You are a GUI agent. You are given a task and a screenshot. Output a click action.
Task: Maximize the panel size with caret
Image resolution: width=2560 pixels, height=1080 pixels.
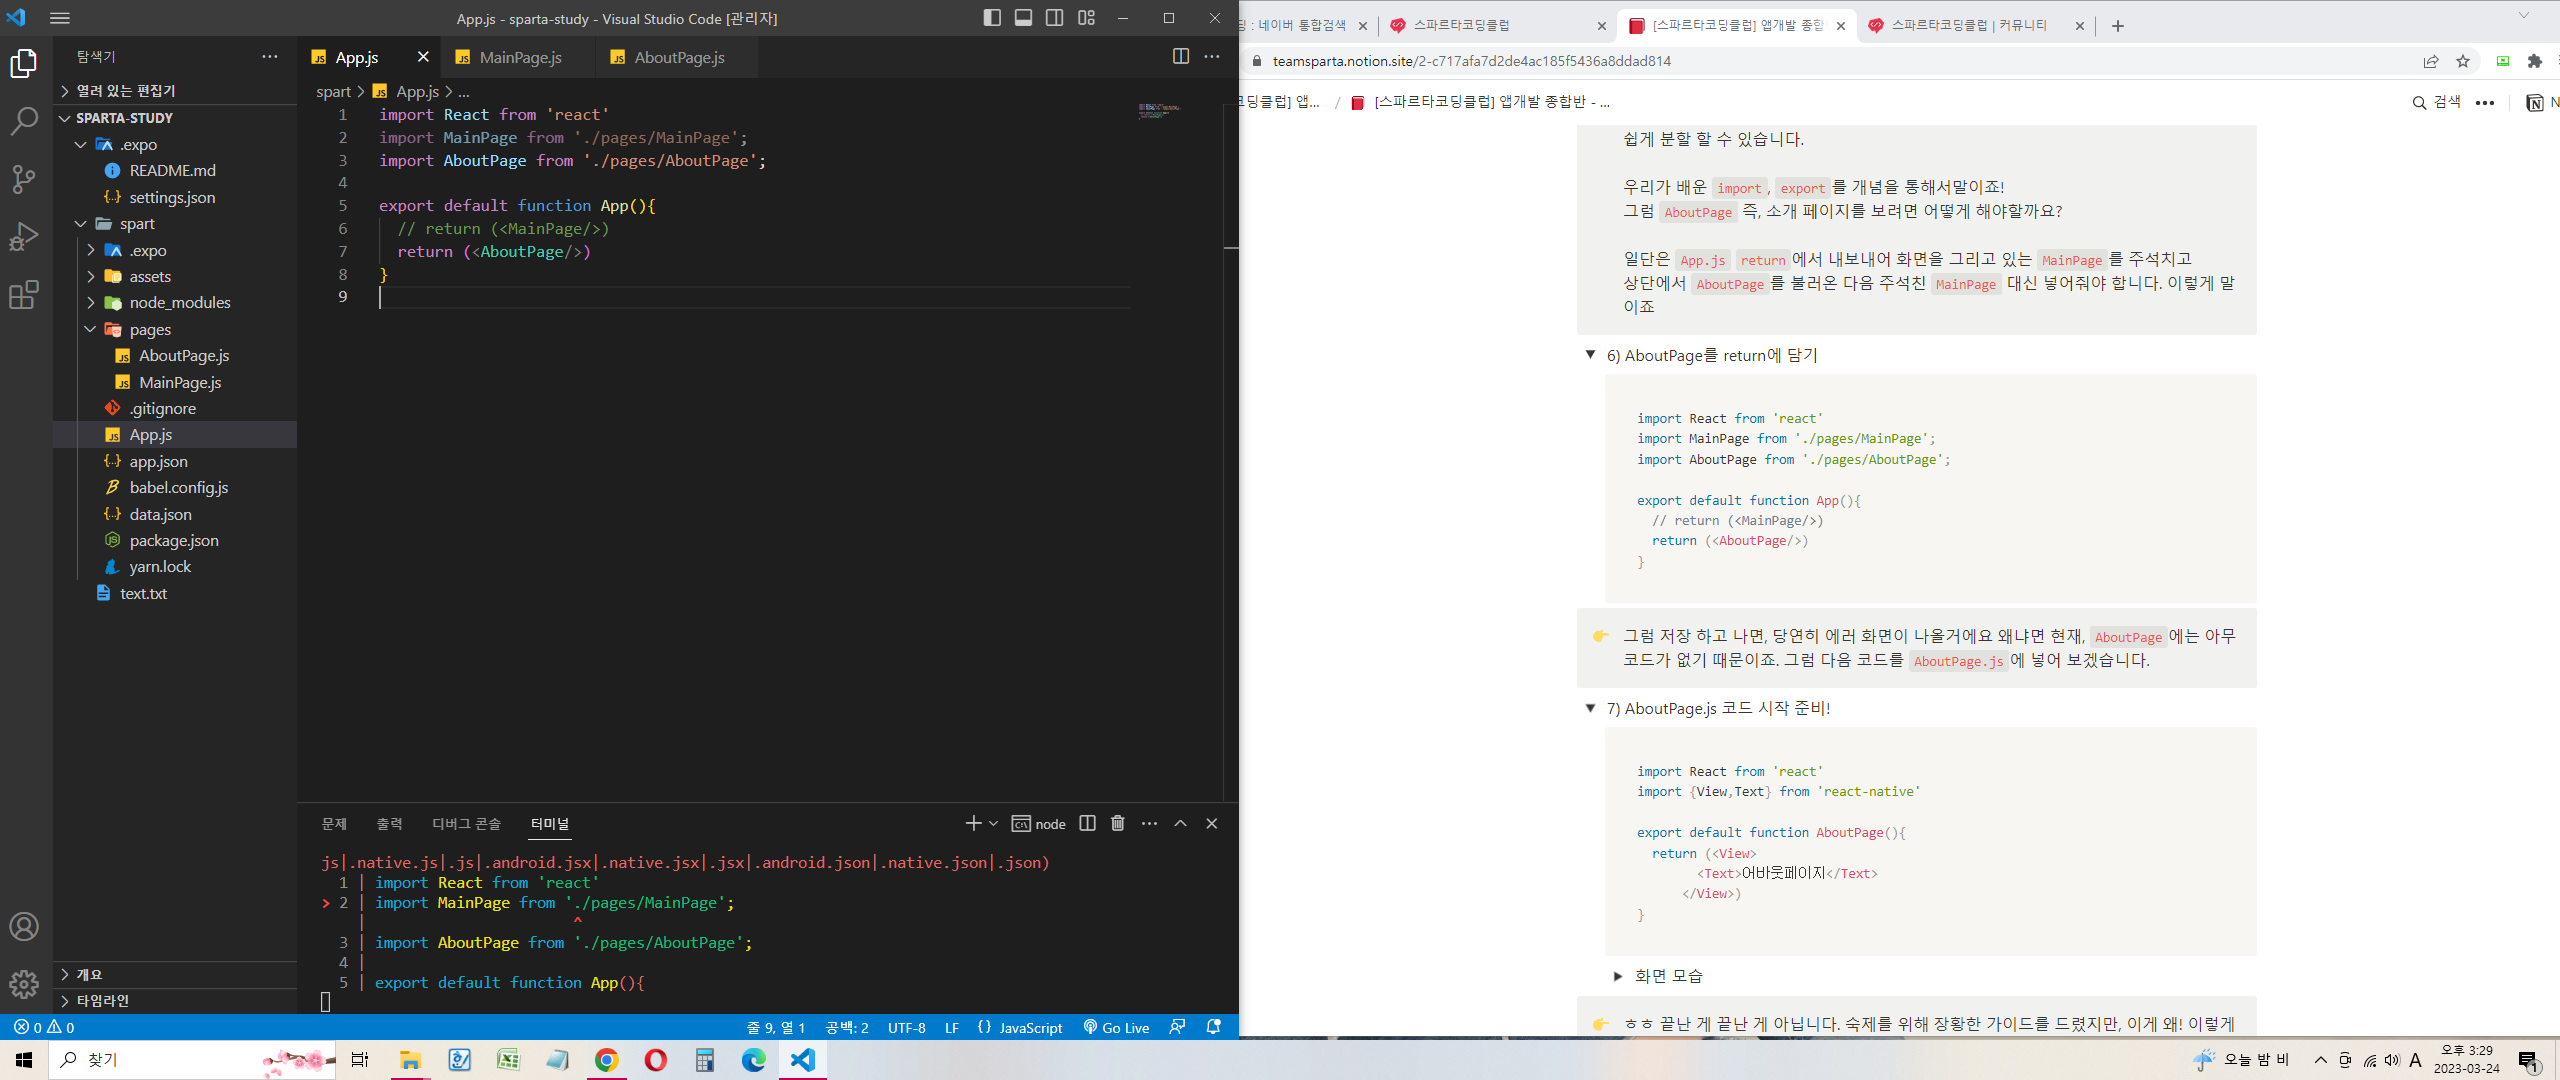(1180, 823)
